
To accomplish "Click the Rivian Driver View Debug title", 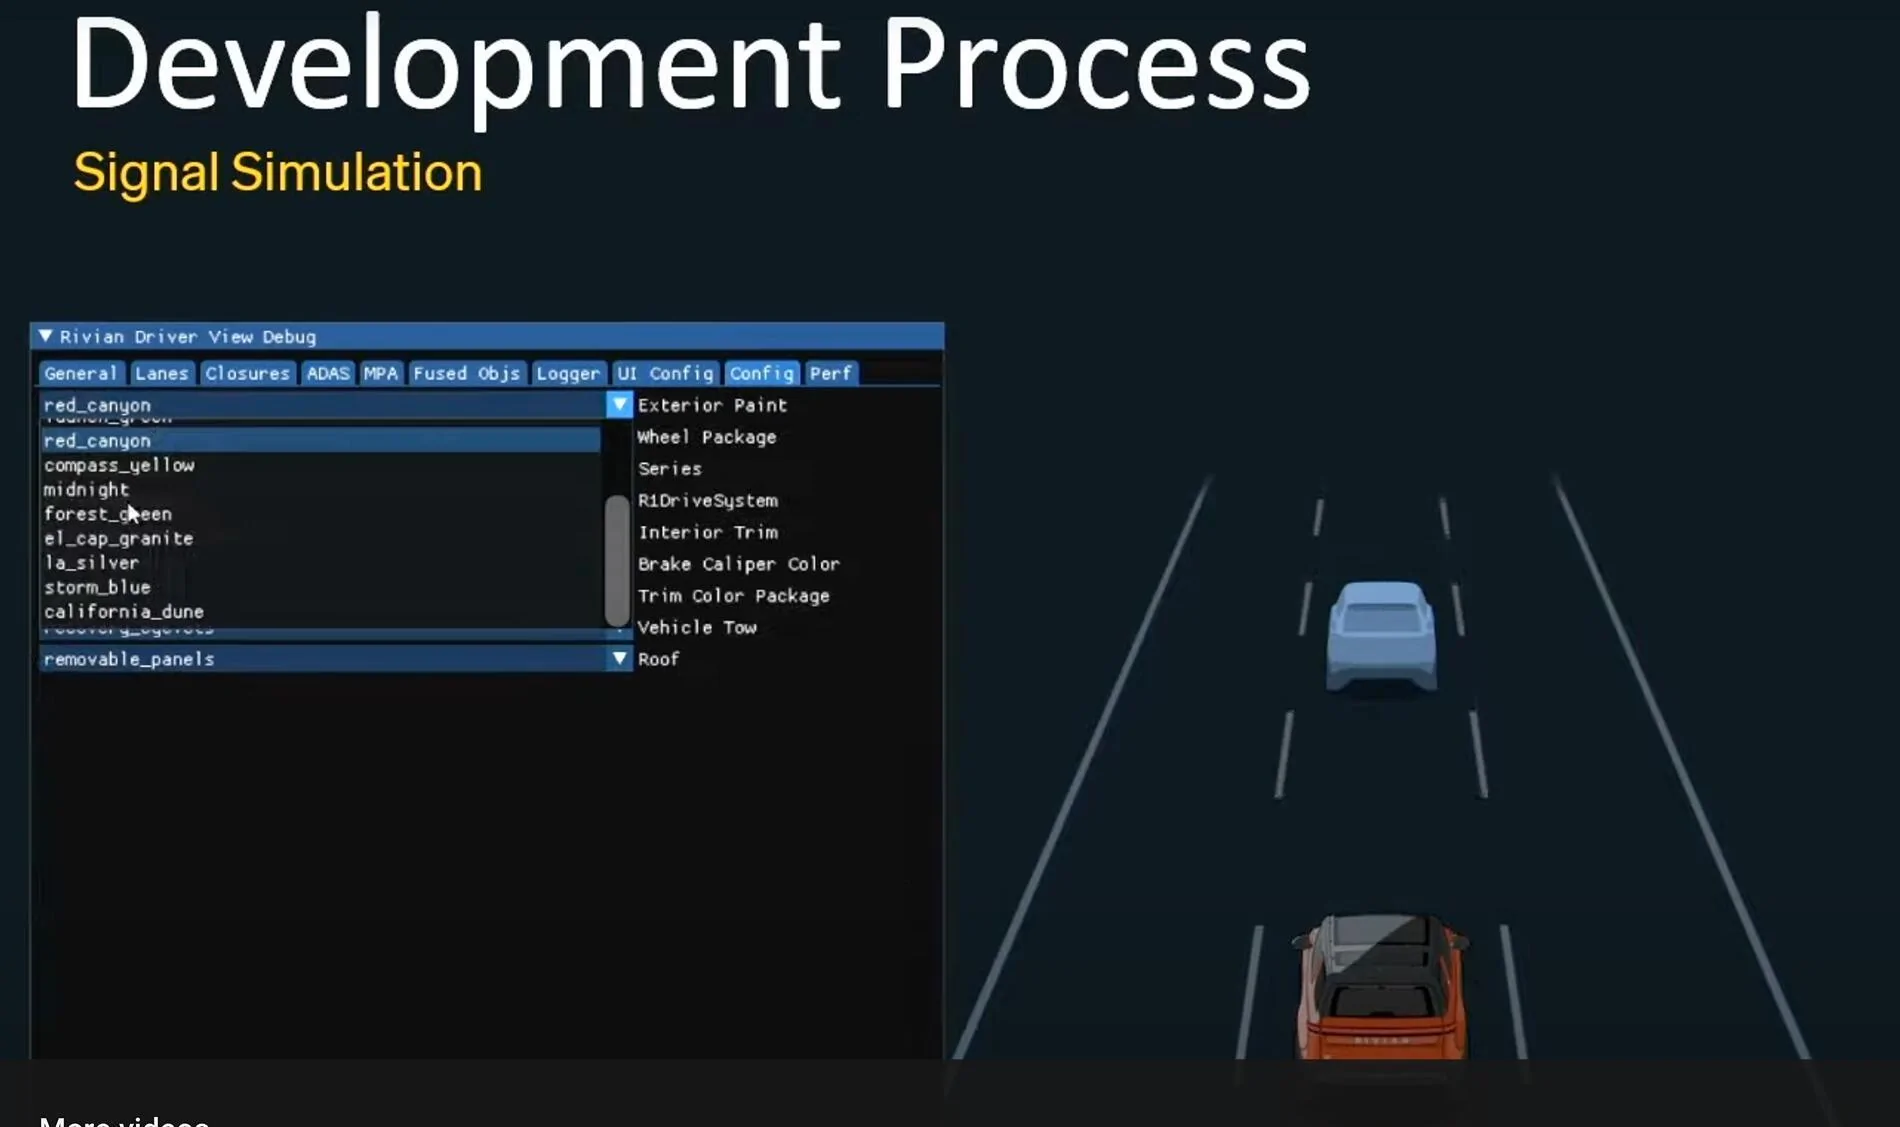I will pos(188,337).
